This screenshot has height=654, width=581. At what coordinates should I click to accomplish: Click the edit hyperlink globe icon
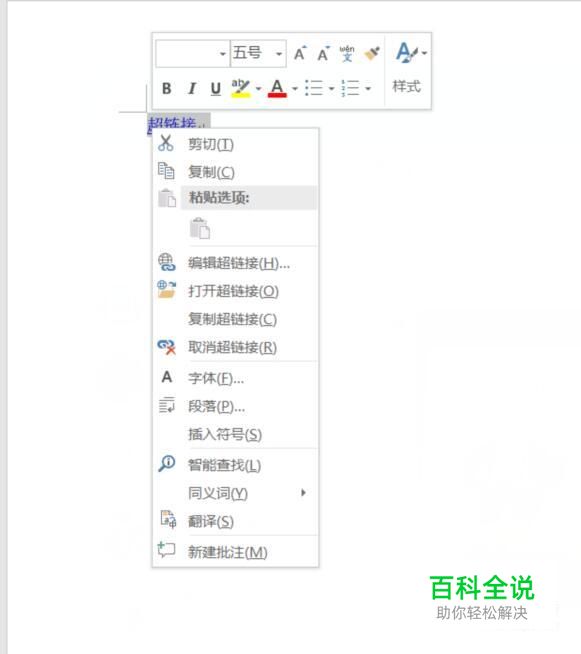[x=167, y=262]
